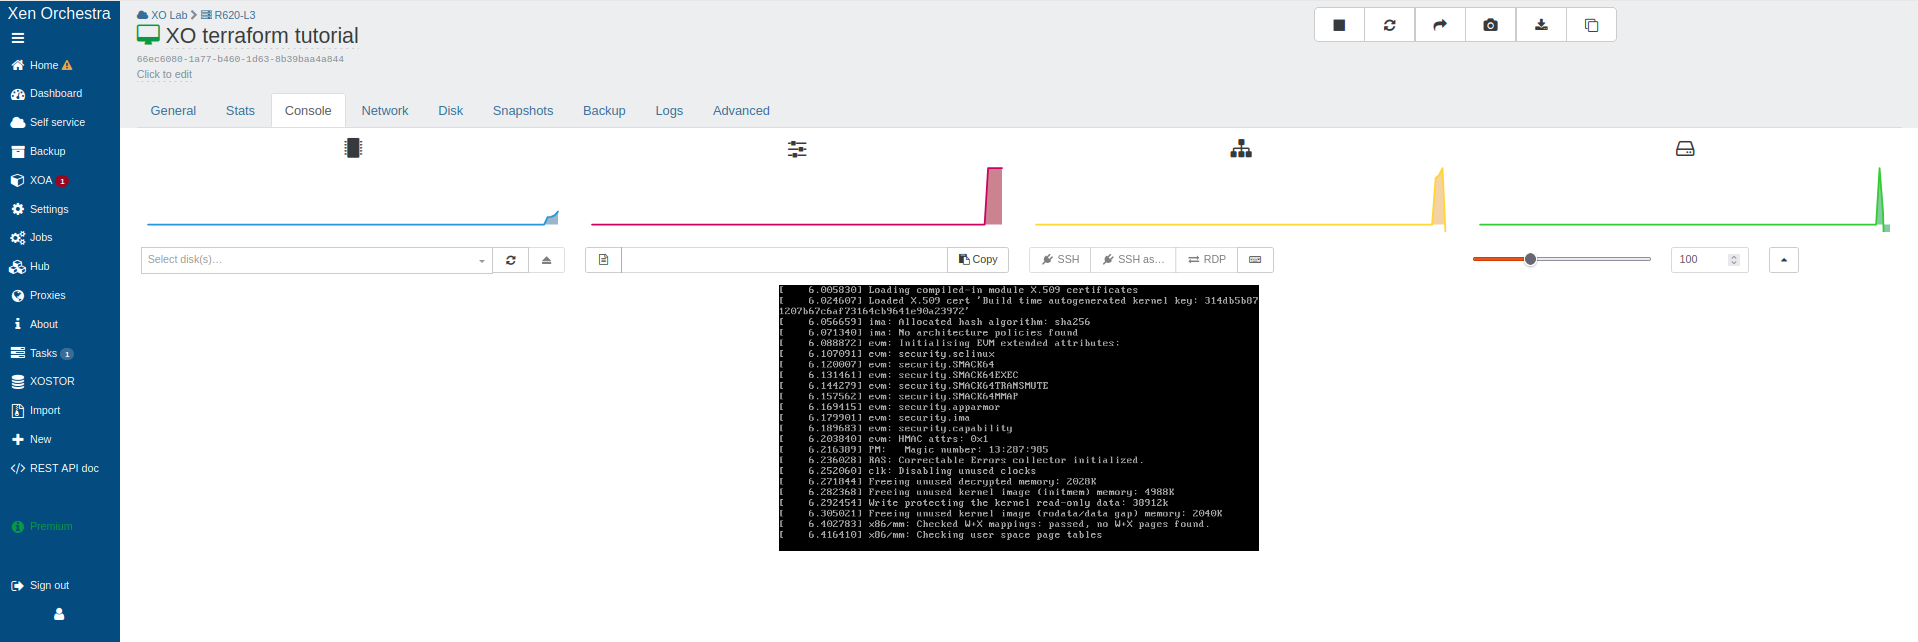Click the SSH connection button

click(1060, 260)
